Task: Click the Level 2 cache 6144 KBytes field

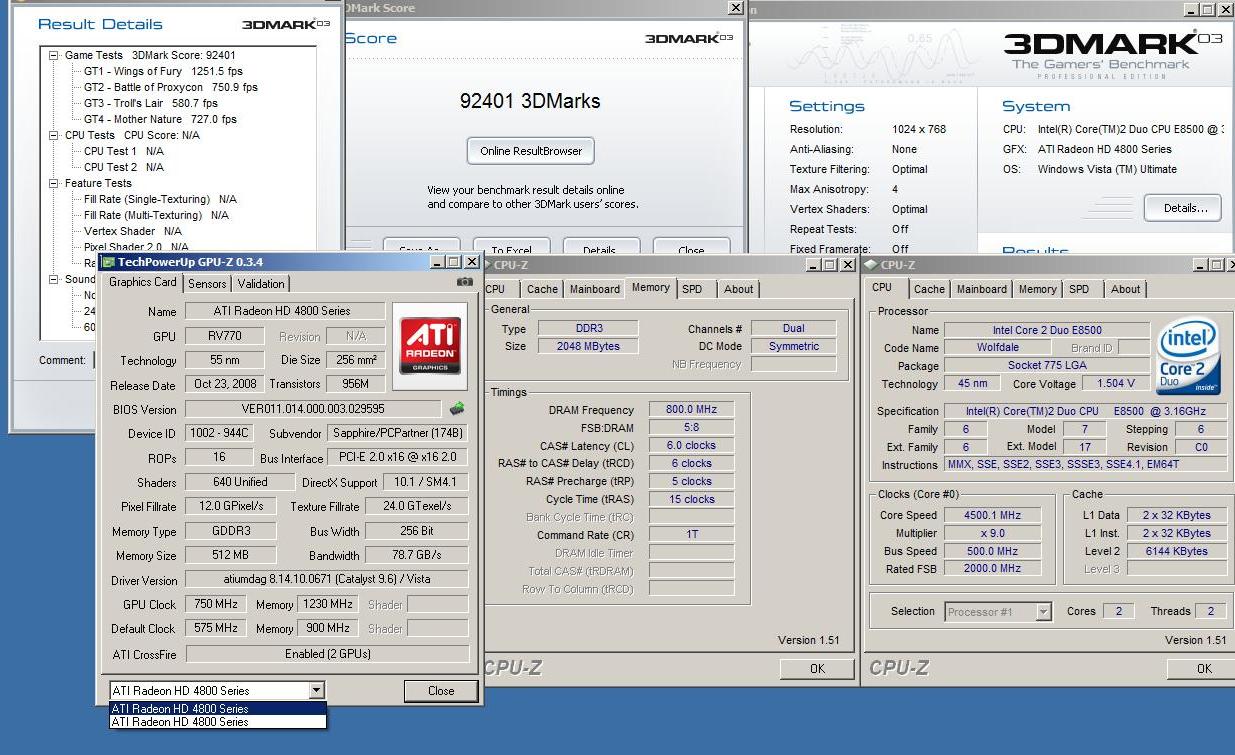Action: pos(1178,551)
